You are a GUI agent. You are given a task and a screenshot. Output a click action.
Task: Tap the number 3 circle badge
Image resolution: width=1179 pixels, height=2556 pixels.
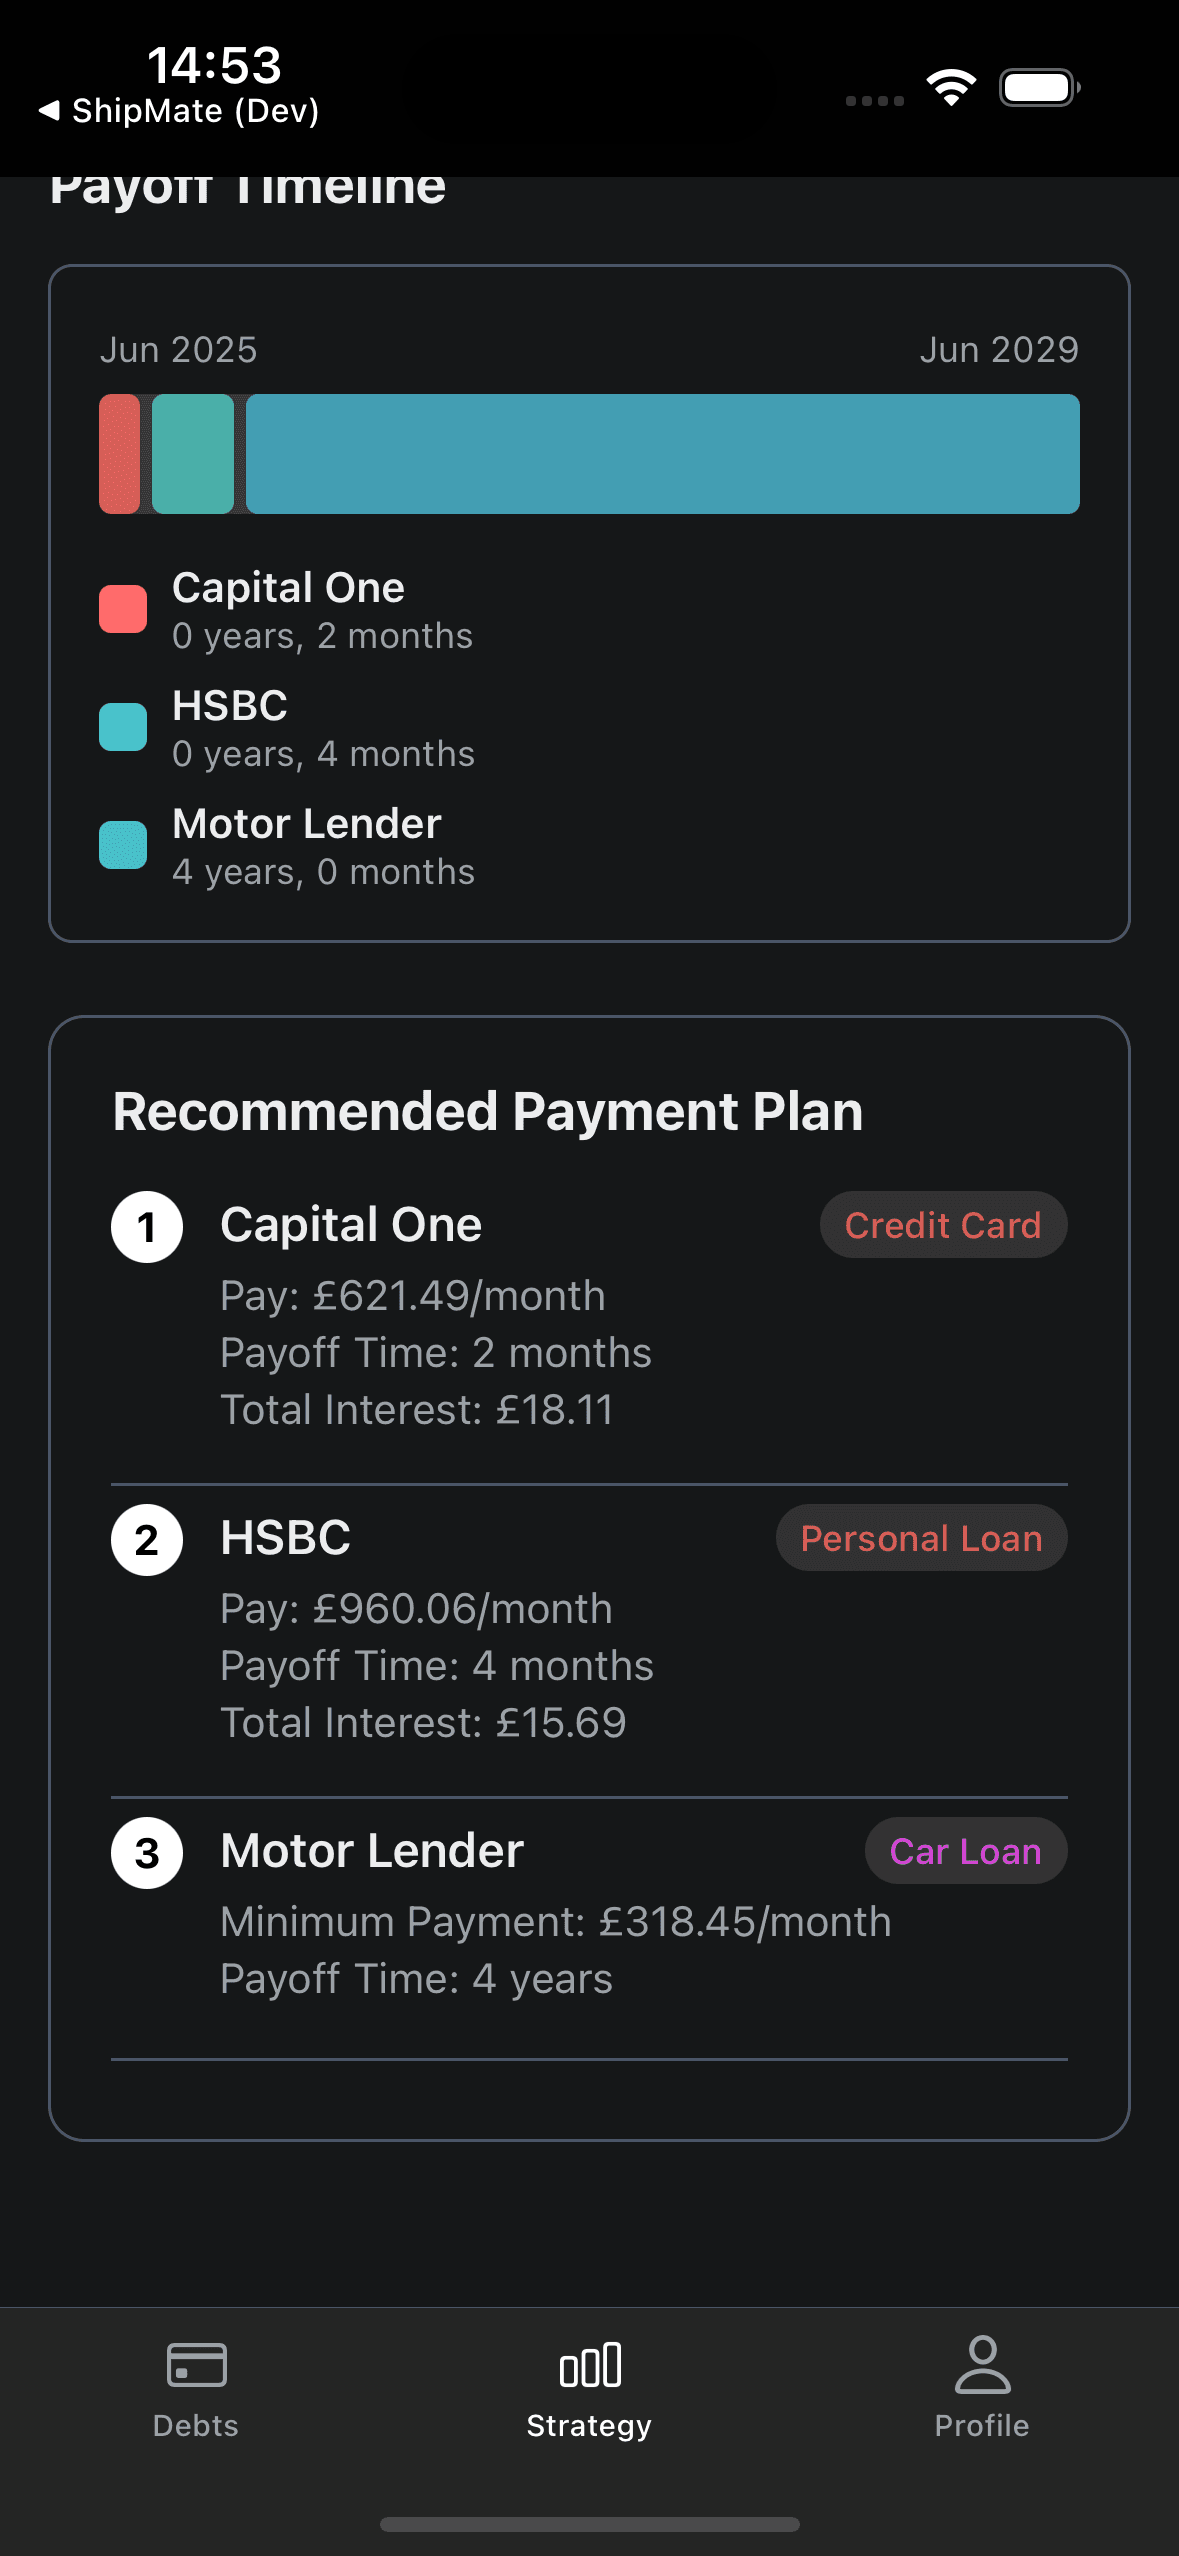[x=147, y=1853]
